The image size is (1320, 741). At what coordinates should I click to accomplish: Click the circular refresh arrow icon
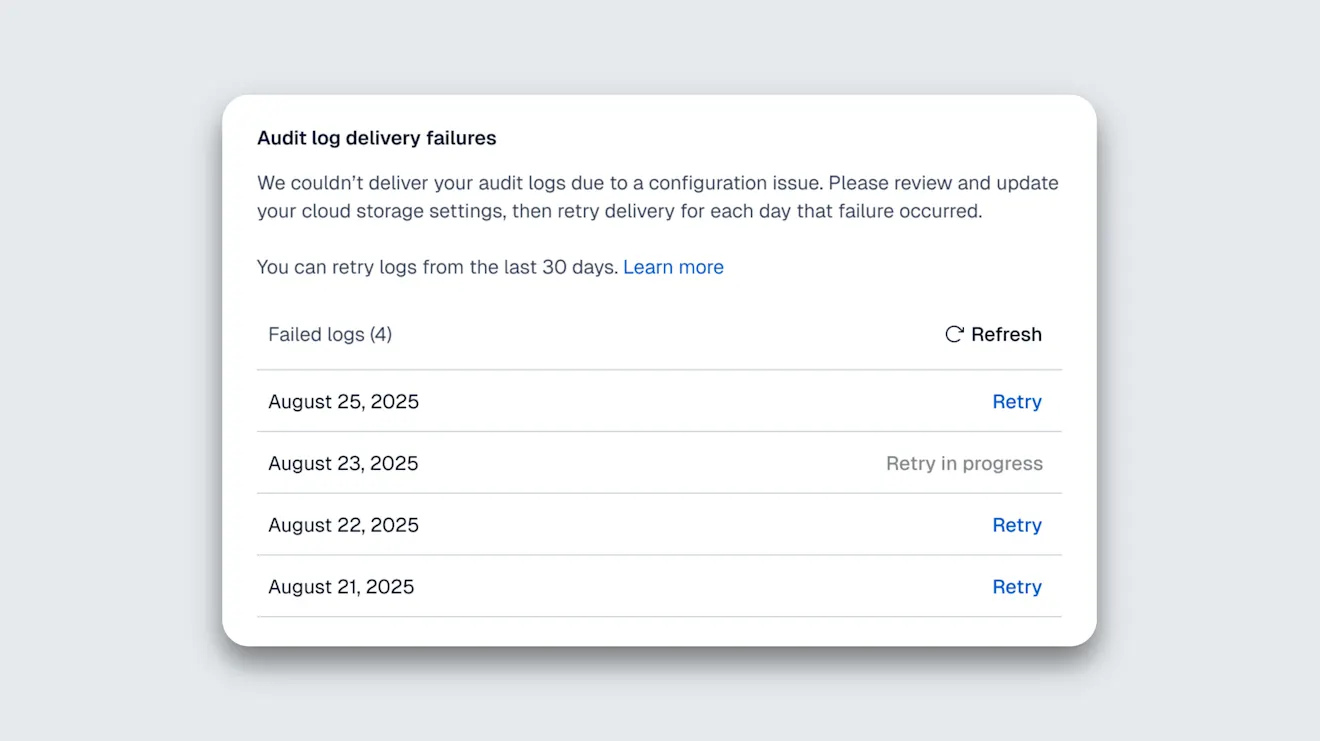point(953,334)
